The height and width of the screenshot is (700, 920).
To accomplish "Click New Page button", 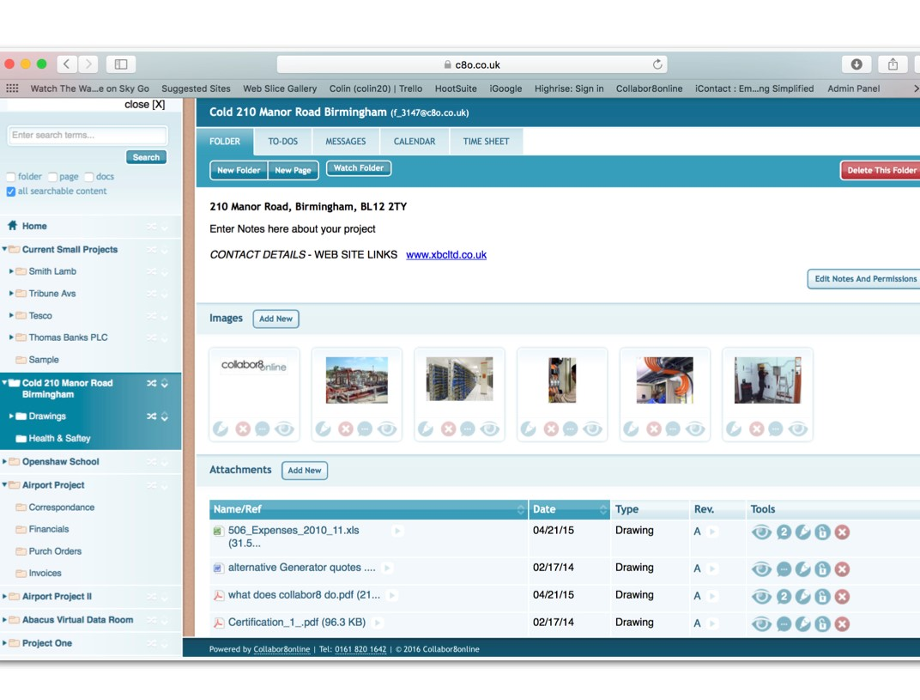I will tap(293, 170).
